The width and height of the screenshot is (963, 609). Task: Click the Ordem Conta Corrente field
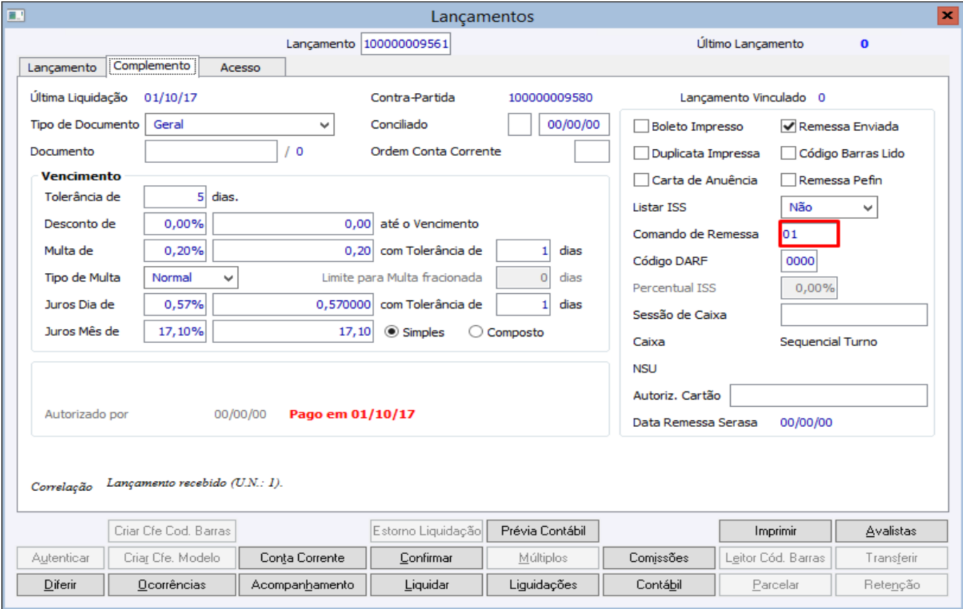(592, 152)
